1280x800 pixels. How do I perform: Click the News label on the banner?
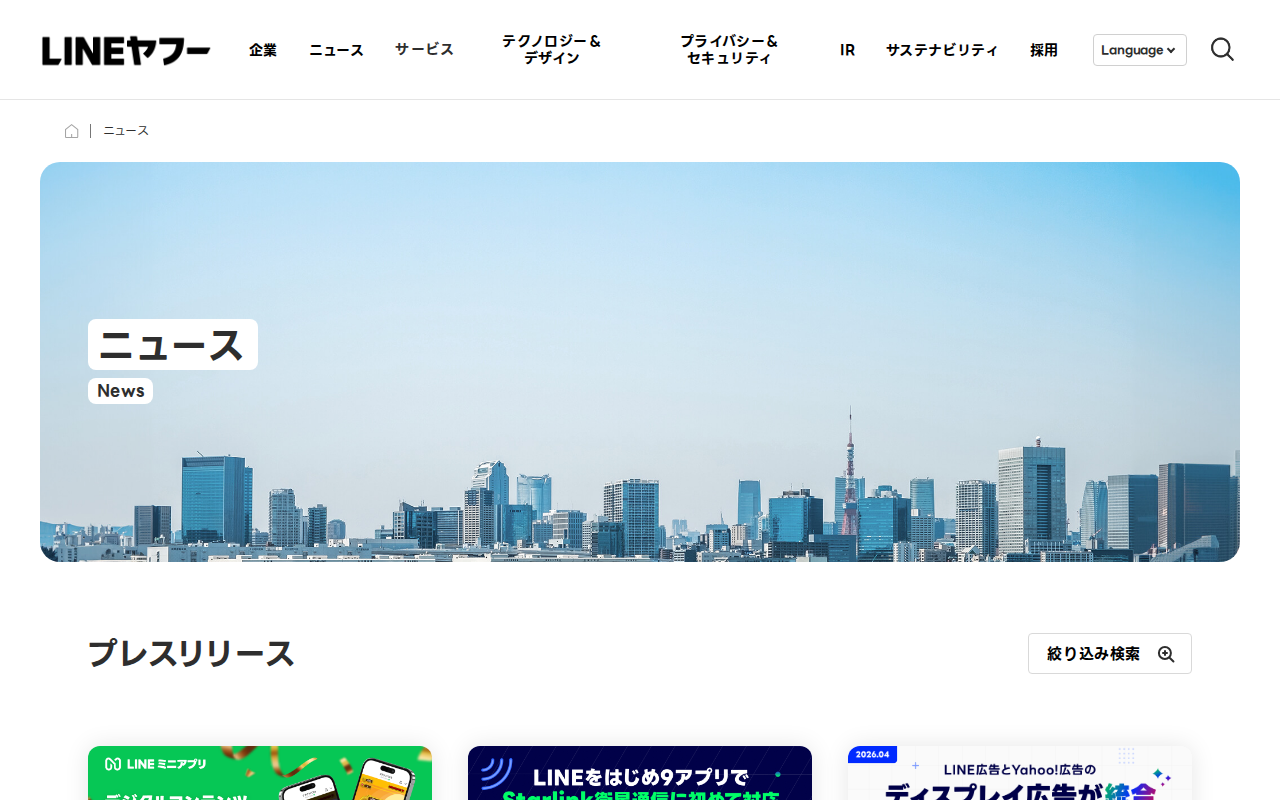[x=120, y=391]
